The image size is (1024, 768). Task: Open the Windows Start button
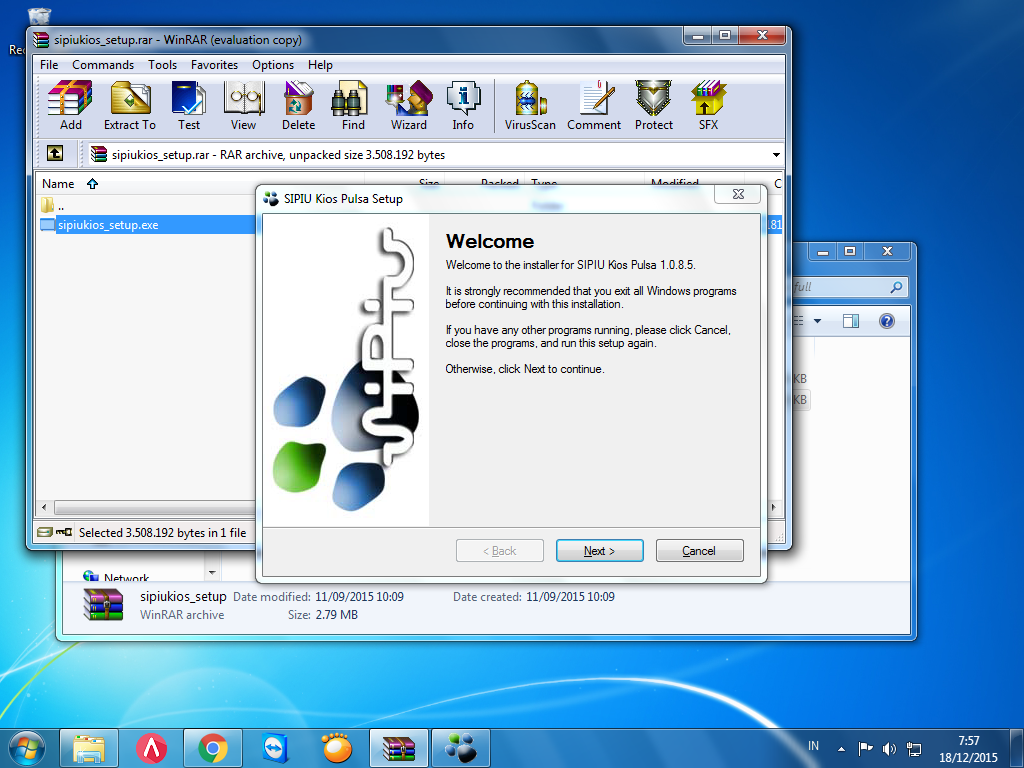[x=27, y=748]
